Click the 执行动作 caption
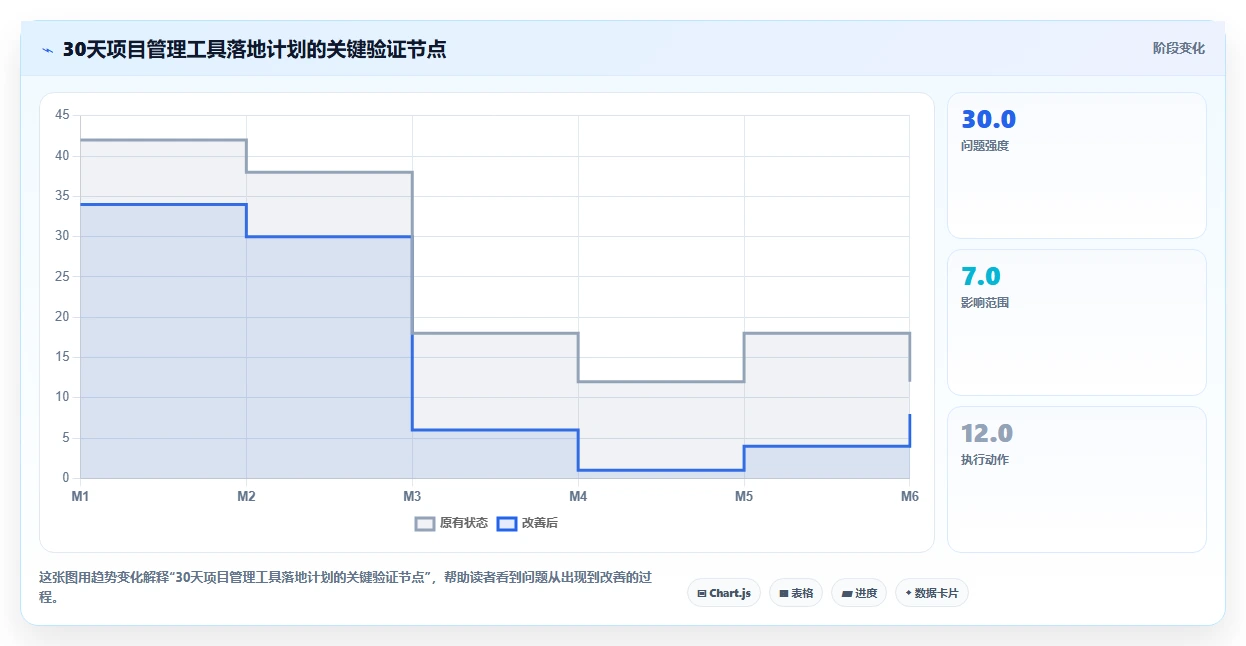This screenshot has width=1246, height=646. [985, 460]
